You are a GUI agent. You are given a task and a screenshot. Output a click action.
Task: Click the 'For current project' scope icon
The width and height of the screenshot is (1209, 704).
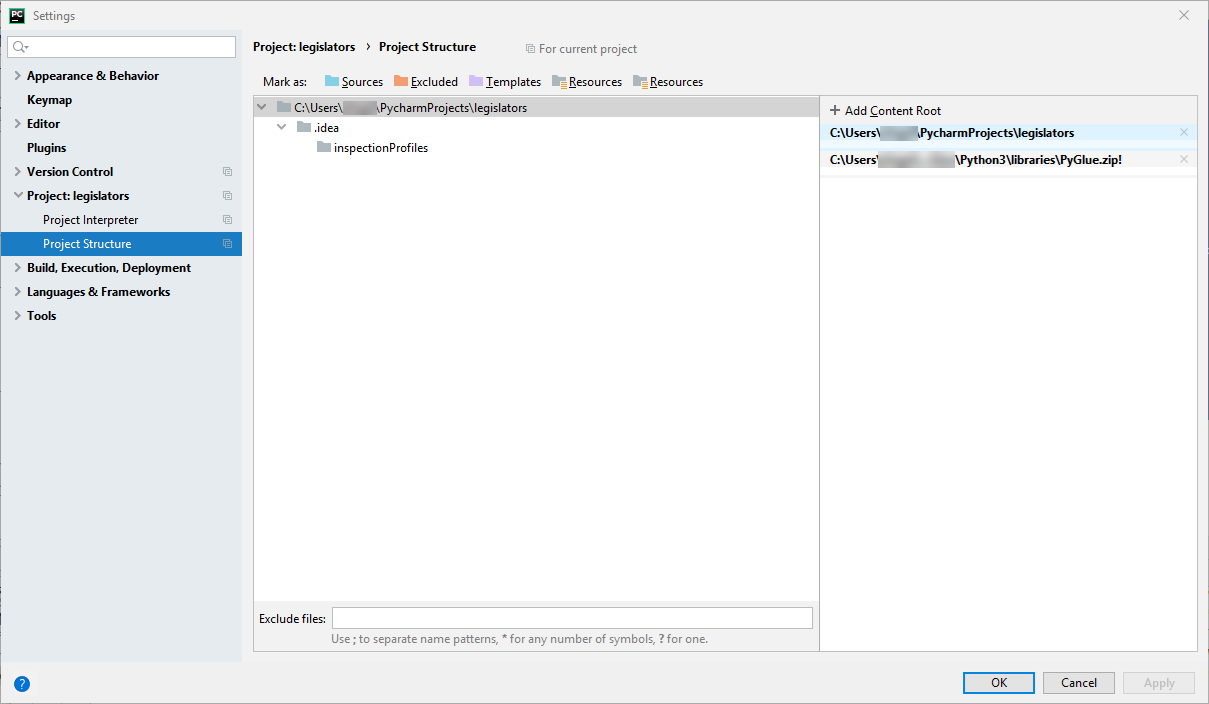click(530, 48)
